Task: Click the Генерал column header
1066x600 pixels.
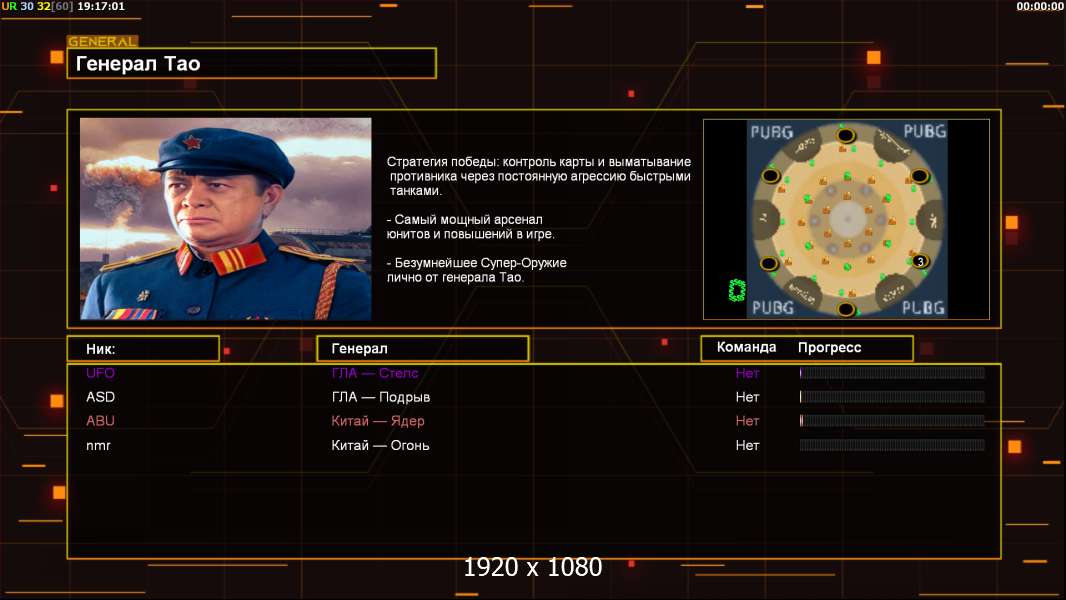Action: (422, 349)
